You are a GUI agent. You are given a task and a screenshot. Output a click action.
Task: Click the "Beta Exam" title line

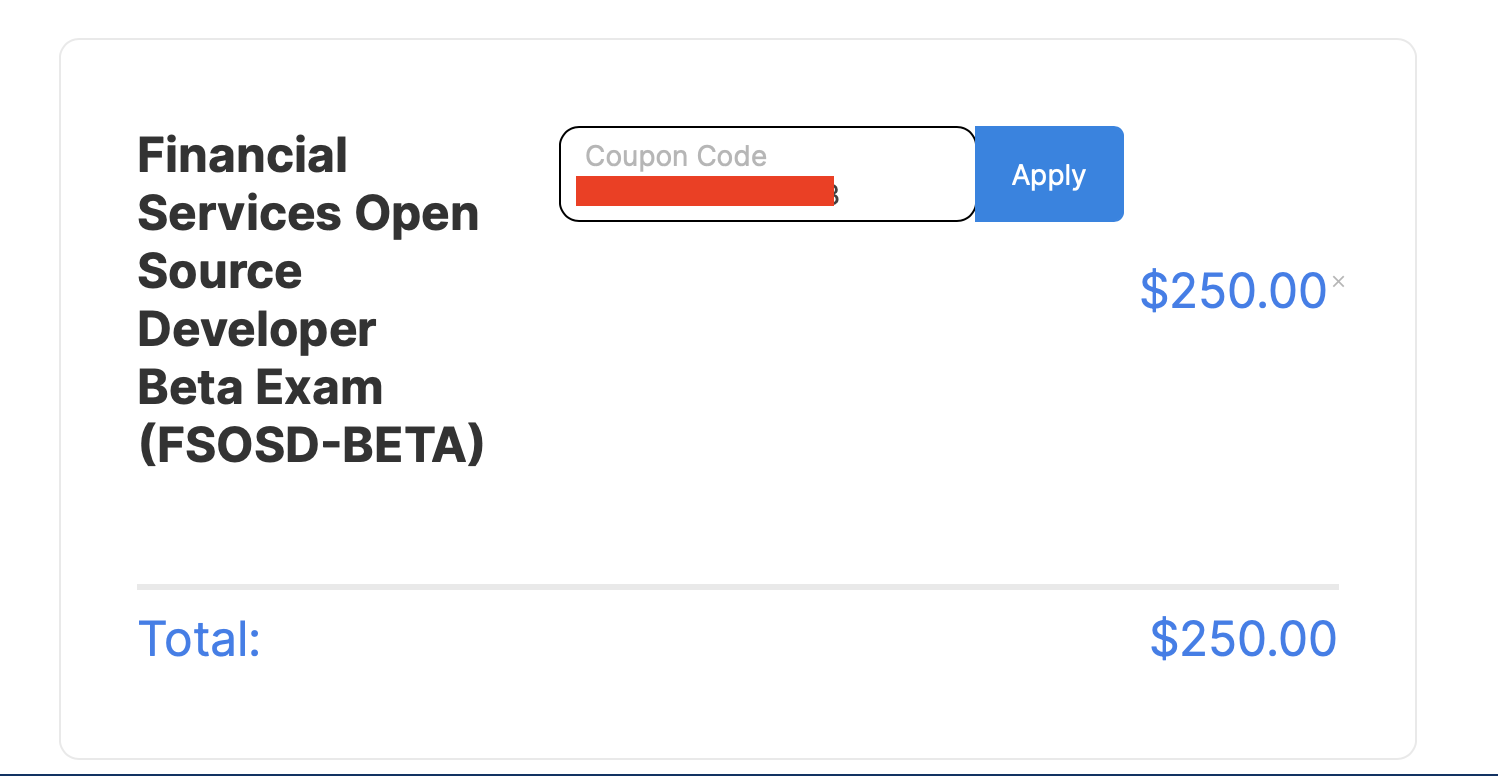pyautogui.click(x=260, y=387)
